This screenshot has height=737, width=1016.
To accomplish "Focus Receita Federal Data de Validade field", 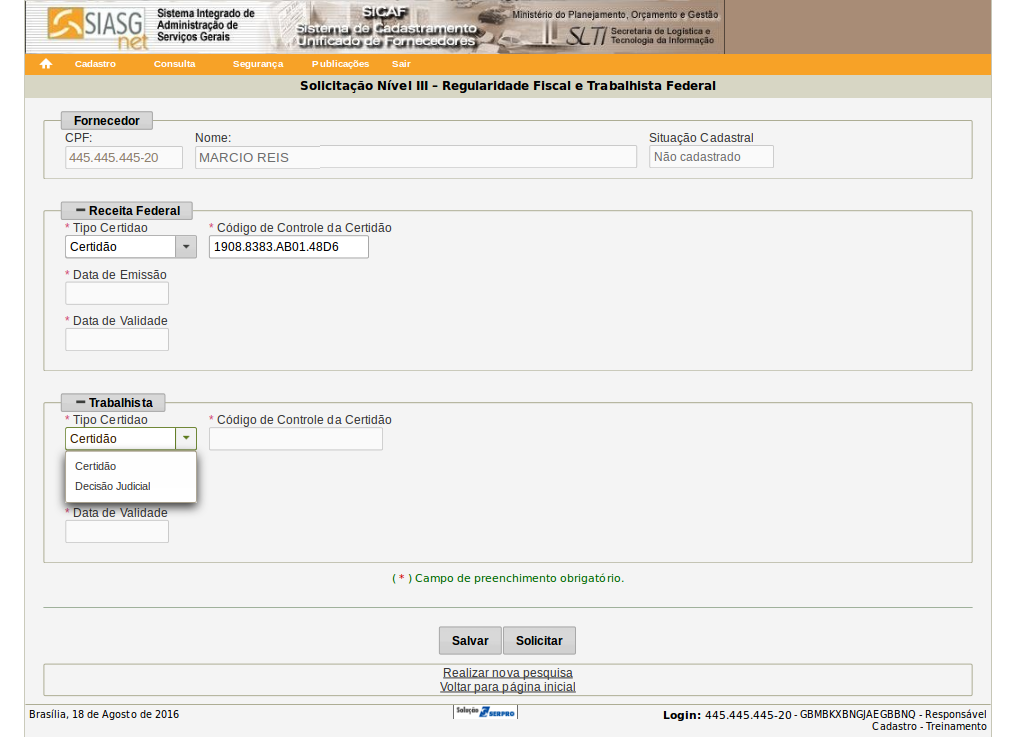I will [117, 340].
